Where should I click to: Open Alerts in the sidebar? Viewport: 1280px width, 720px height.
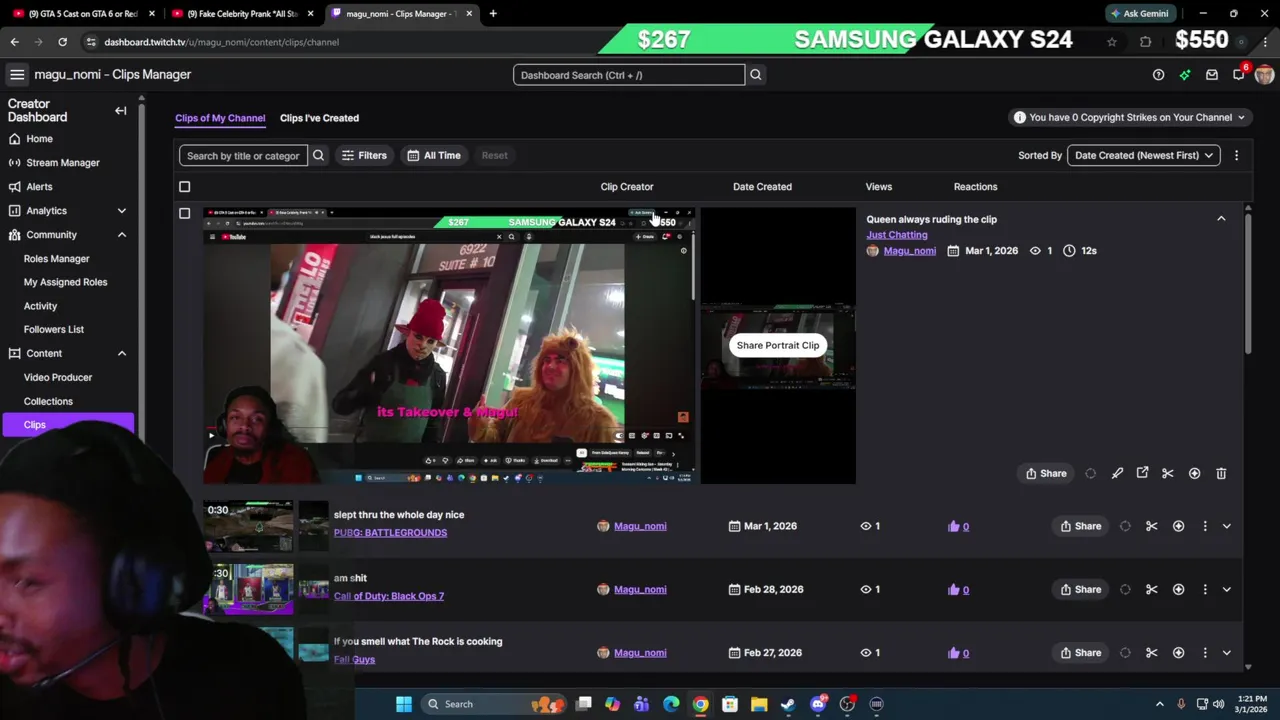[39, 187]
